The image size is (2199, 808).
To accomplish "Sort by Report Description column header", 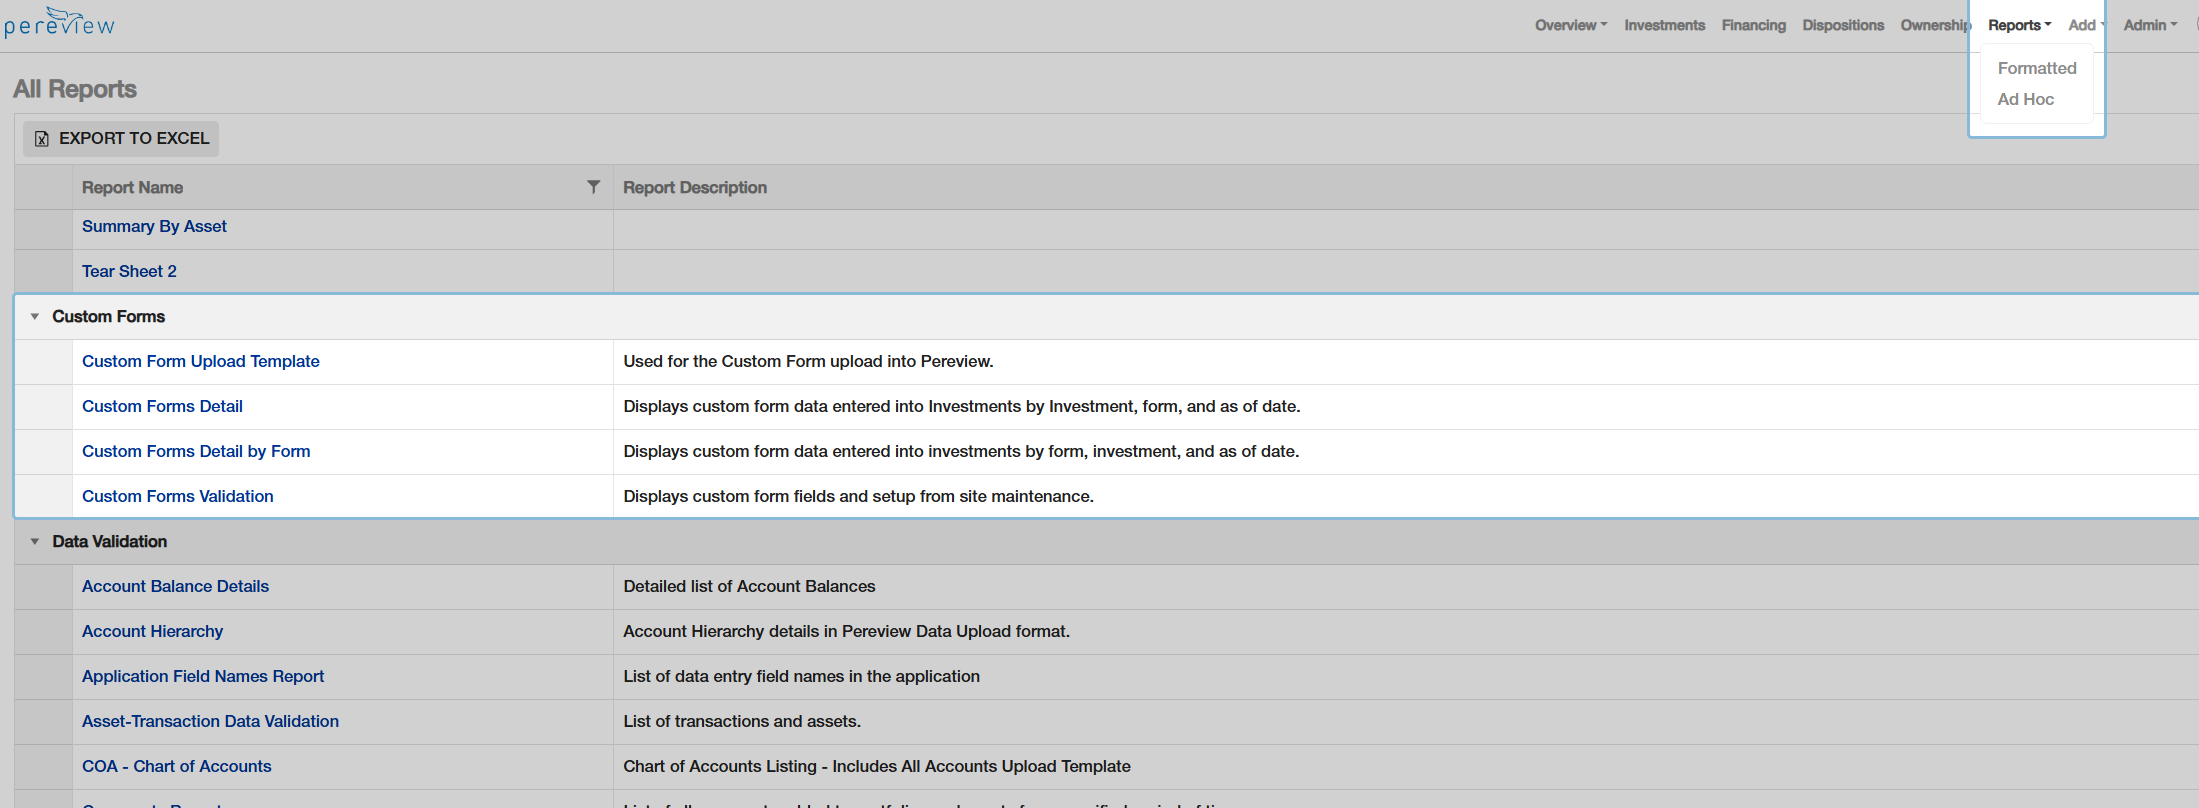I will (x=694, y=187).
